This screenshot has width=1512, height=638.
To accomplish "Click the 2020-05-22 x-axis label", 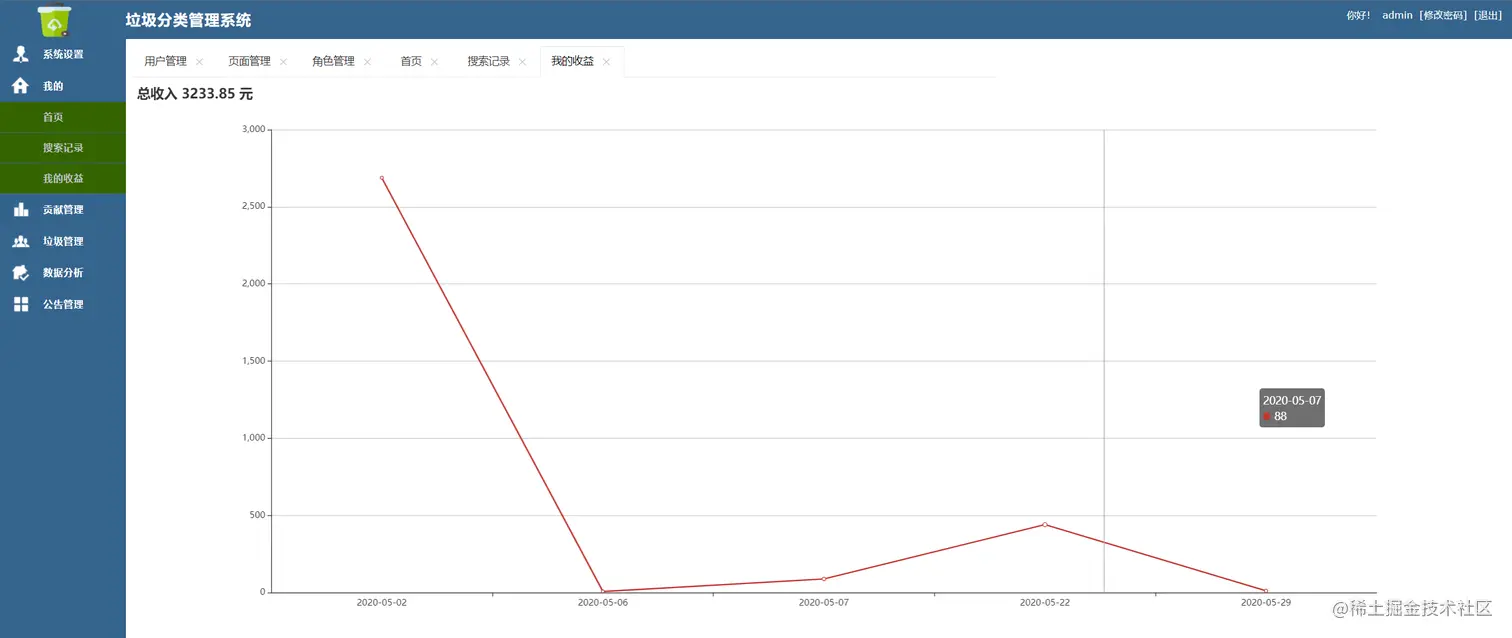I will click(1045, 603).
